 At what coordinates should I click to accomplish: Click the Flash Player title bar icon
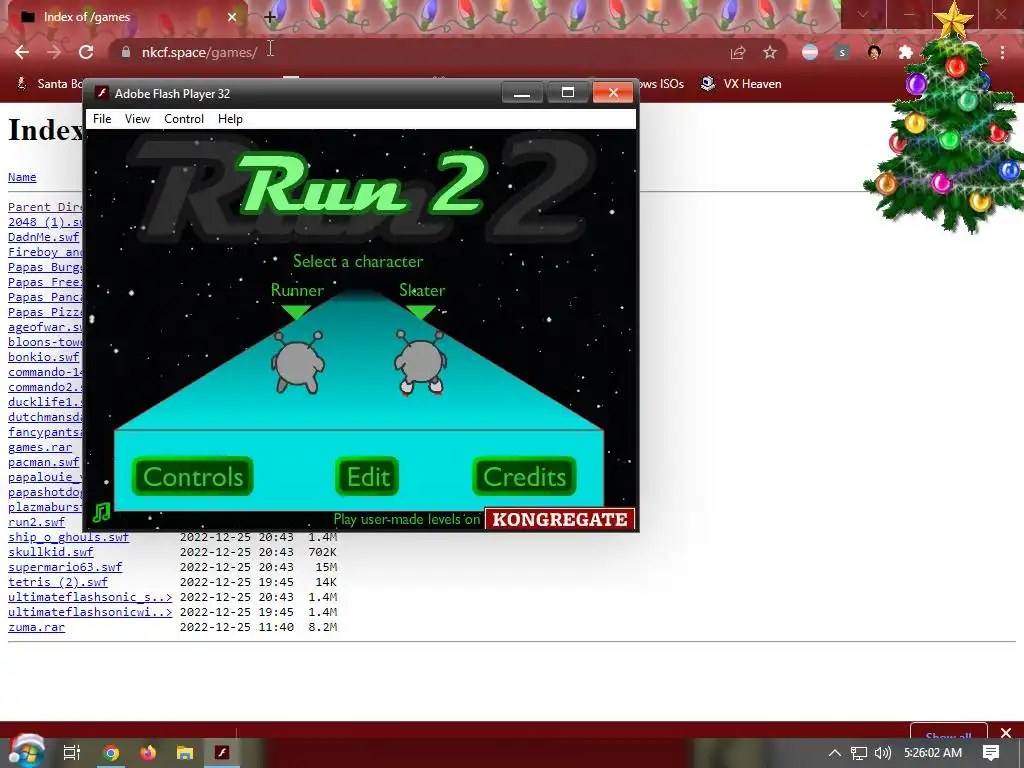(101, 93)
